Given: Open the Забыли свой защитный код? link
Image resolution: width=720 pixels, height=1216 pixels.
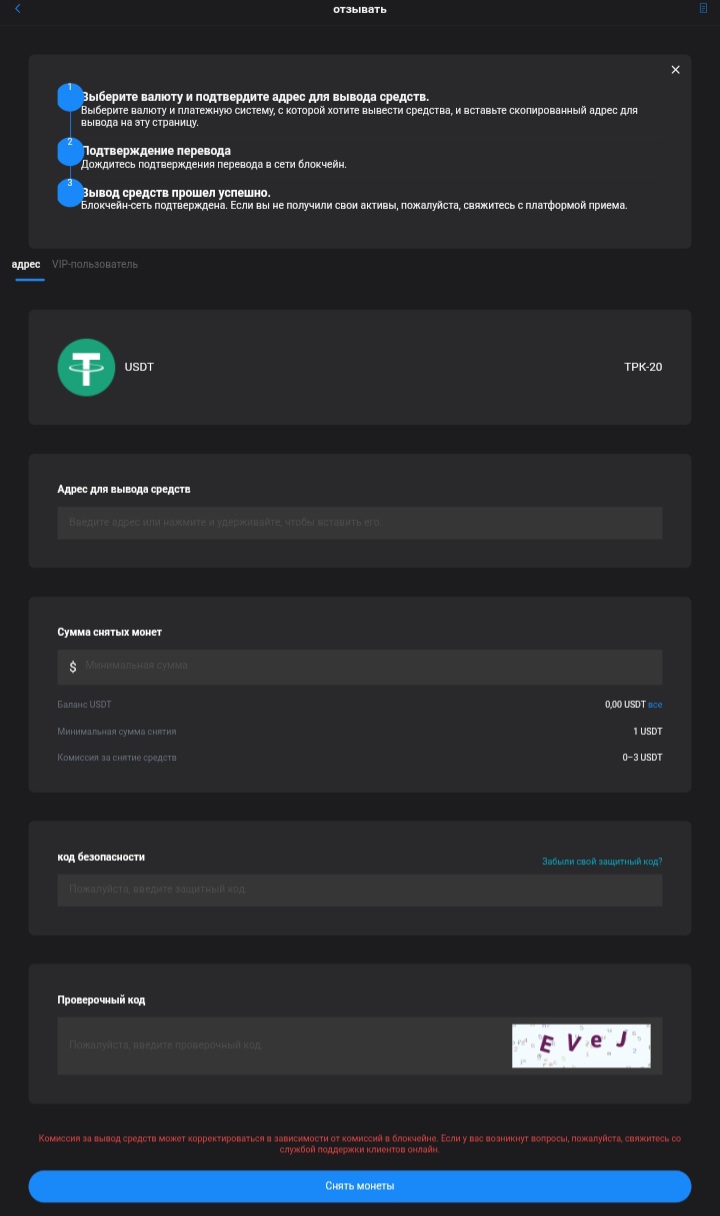Looking at the screenshot, I should coord(602,862).
